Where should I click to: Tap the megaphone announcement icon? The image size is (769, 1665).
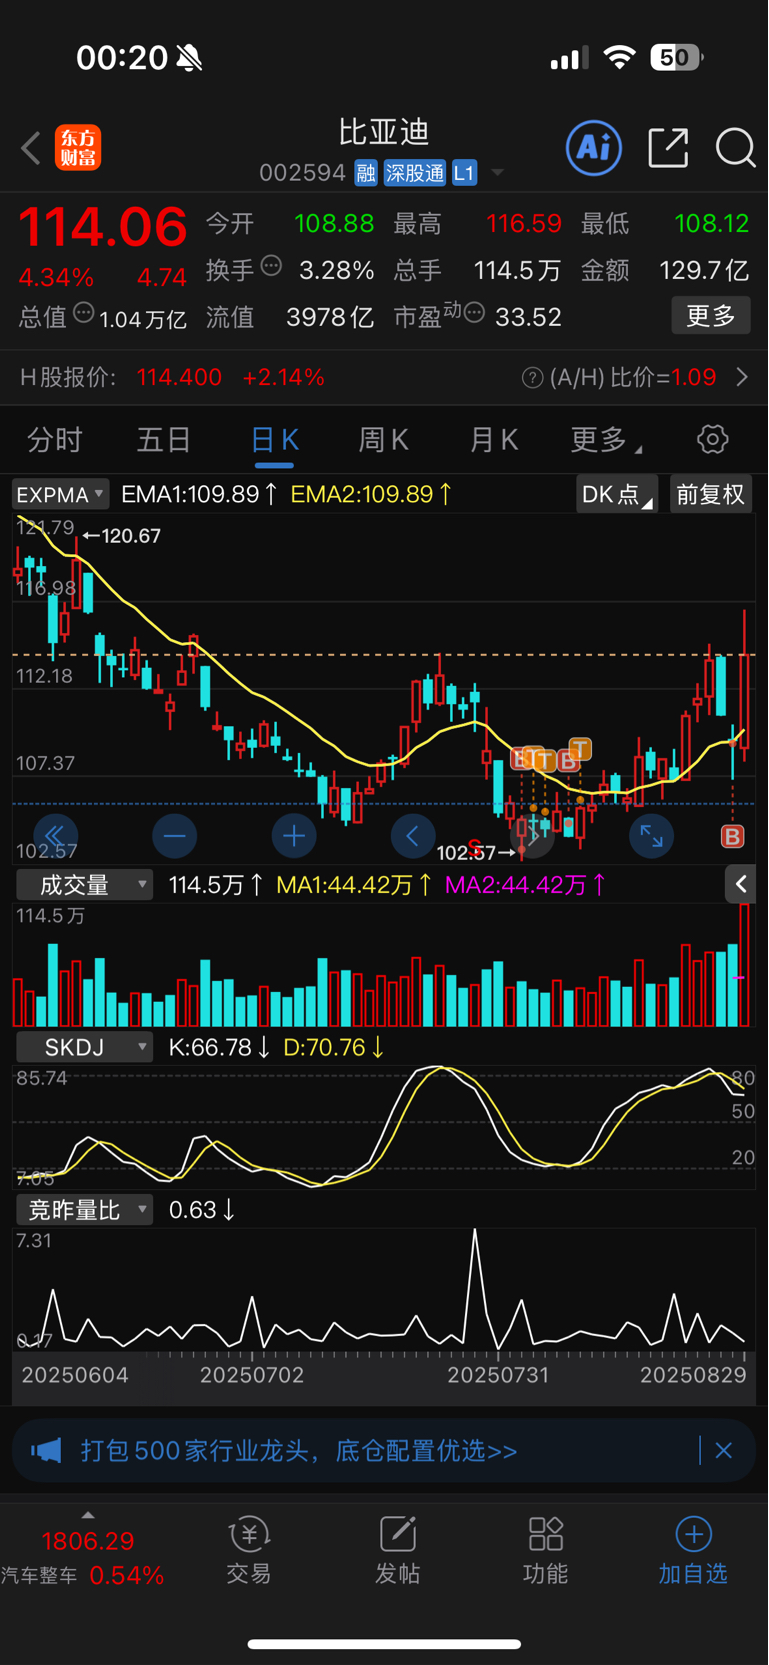pyautogui.click(x=46, y=1450)
